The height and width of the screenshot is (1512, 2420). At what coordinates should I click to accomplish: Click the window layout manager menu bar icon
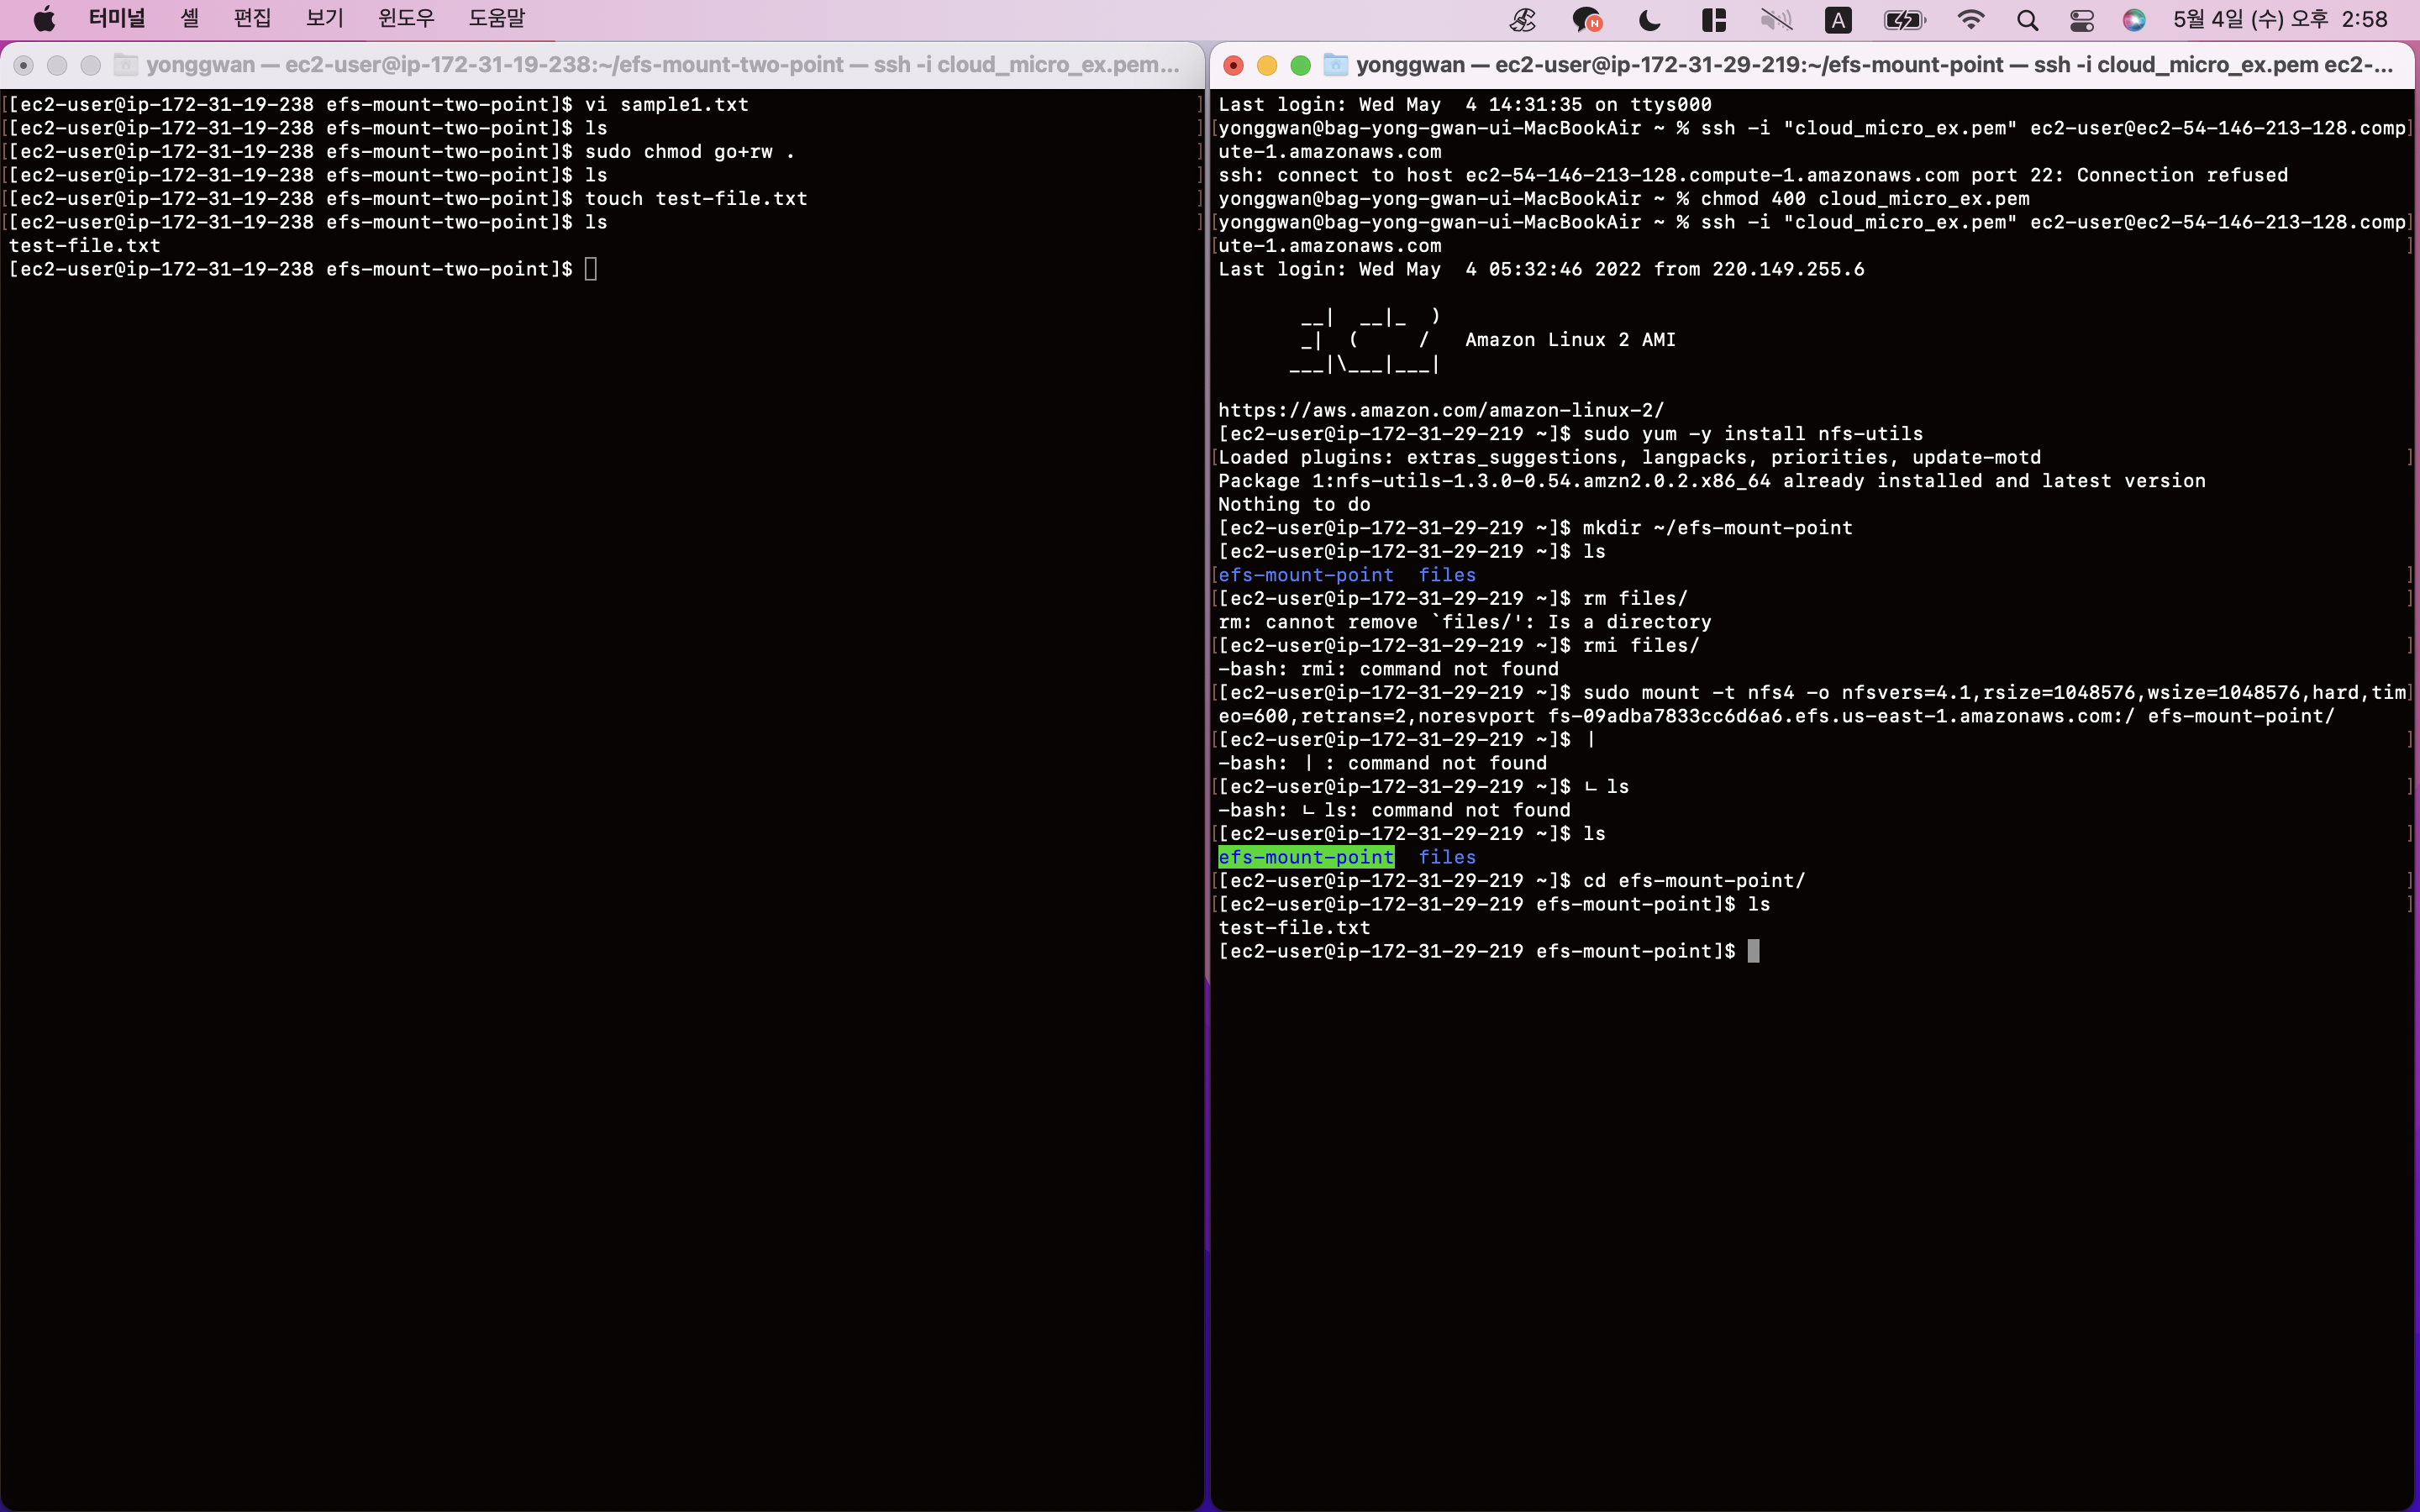pyautogui.click(x=1714, y=19)
